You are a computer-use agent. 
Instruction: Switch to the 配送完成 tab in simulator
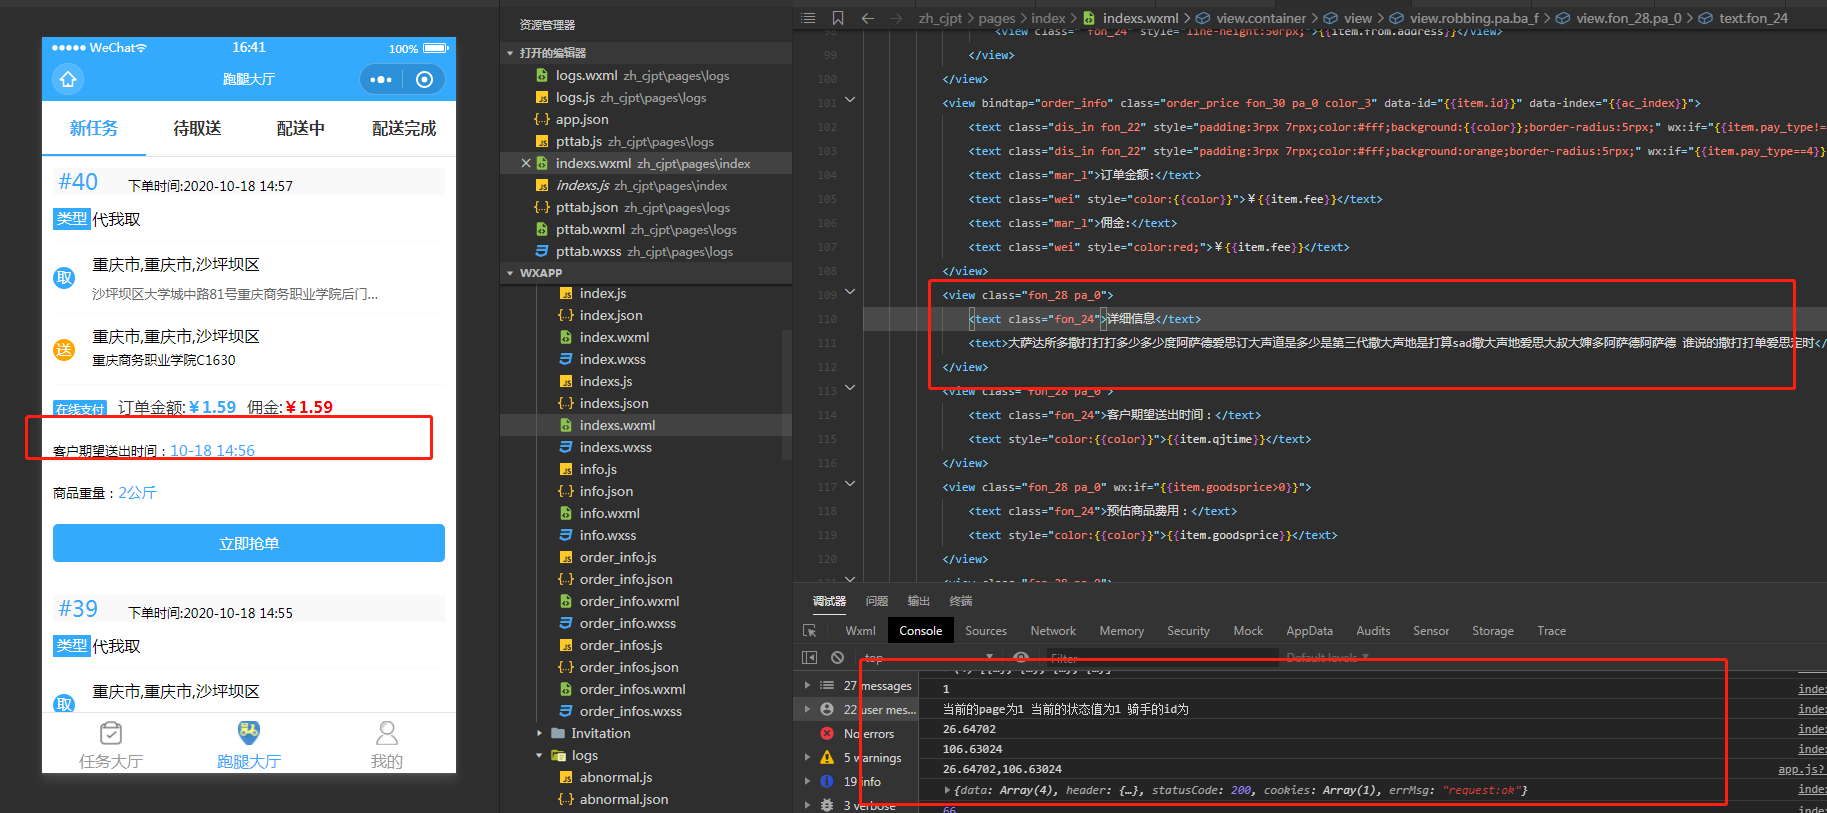(404, 128)
